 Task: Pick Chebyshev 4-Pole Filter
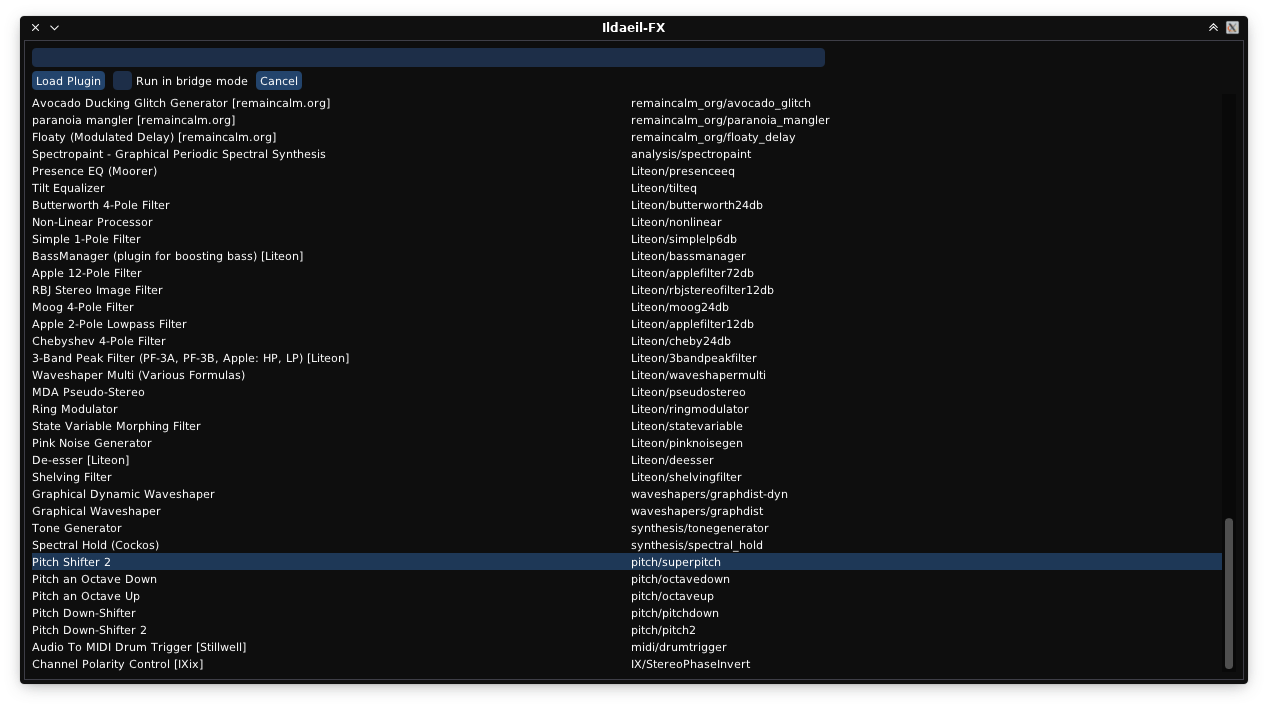click(99, 341)
